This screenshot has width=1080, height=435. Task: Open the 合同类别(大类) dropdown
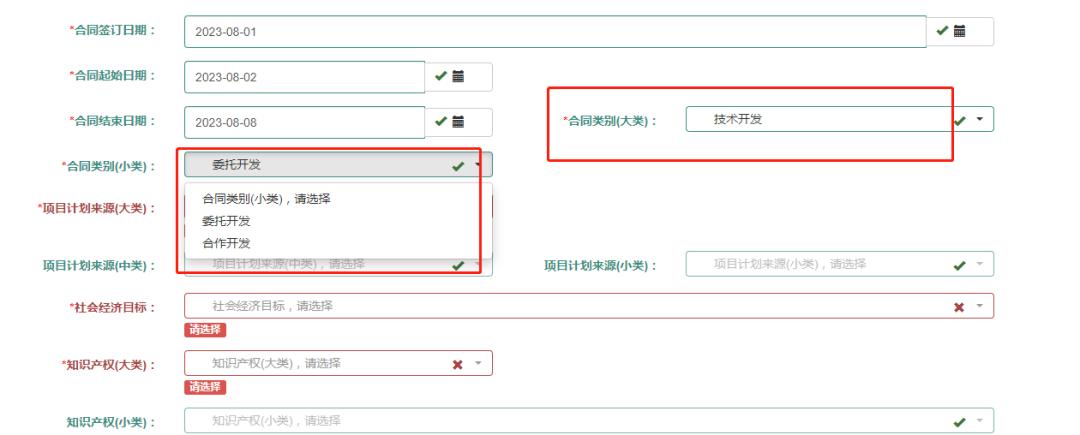(840, 119)
